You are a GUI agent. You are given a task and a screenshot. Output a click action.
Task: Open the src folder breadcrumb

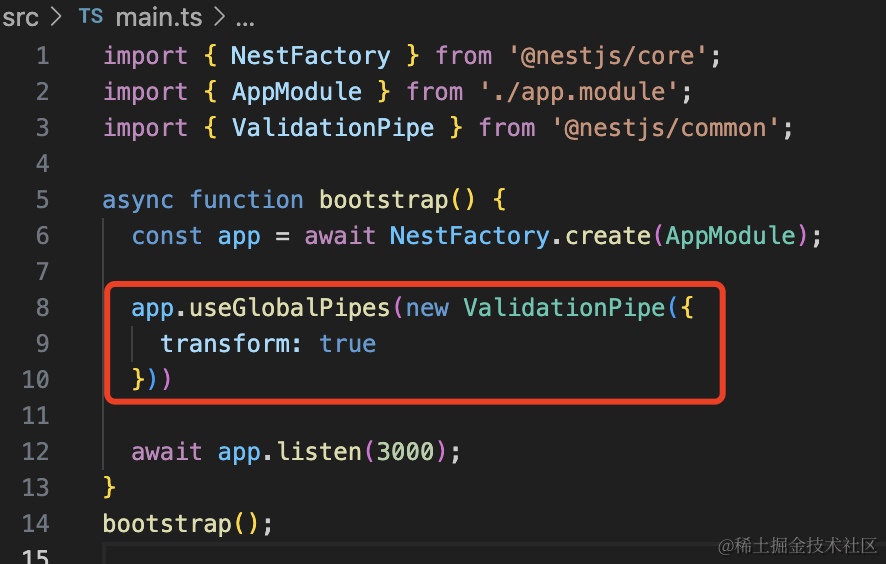pyautogui.click(x=20, y=17)
